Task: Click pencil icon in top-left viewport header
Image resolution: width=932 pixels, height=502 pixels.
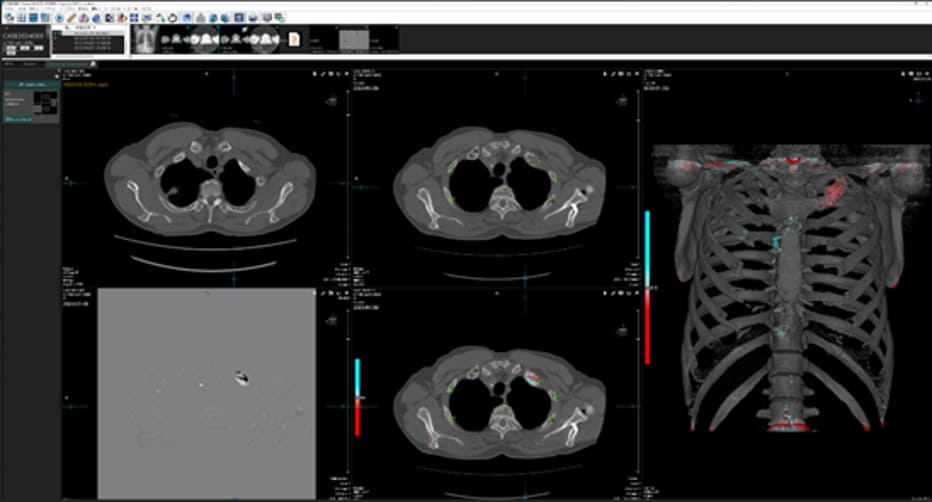Action: pyautogui.click(x=323, y=74)
